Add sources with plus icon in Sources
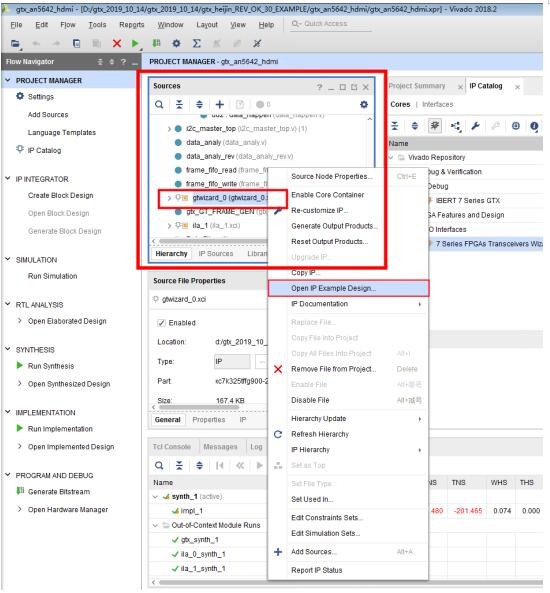This screenshot has height=593, width=550. point(219,104)
